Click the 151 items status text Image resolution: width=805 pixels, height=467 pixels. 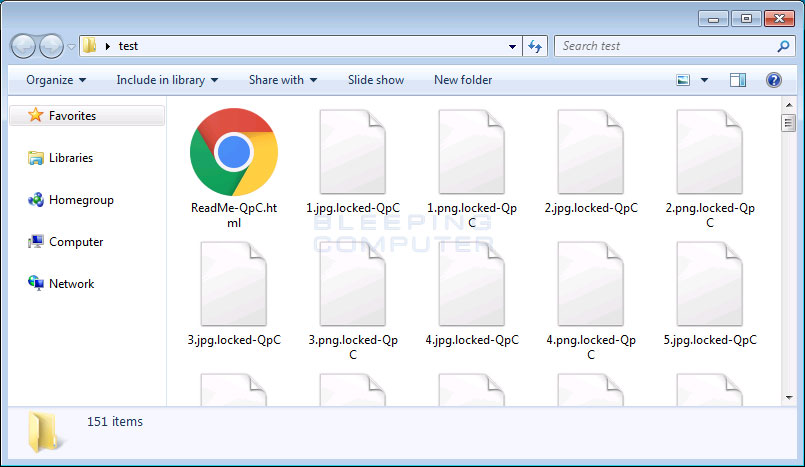tap(114, 421)
